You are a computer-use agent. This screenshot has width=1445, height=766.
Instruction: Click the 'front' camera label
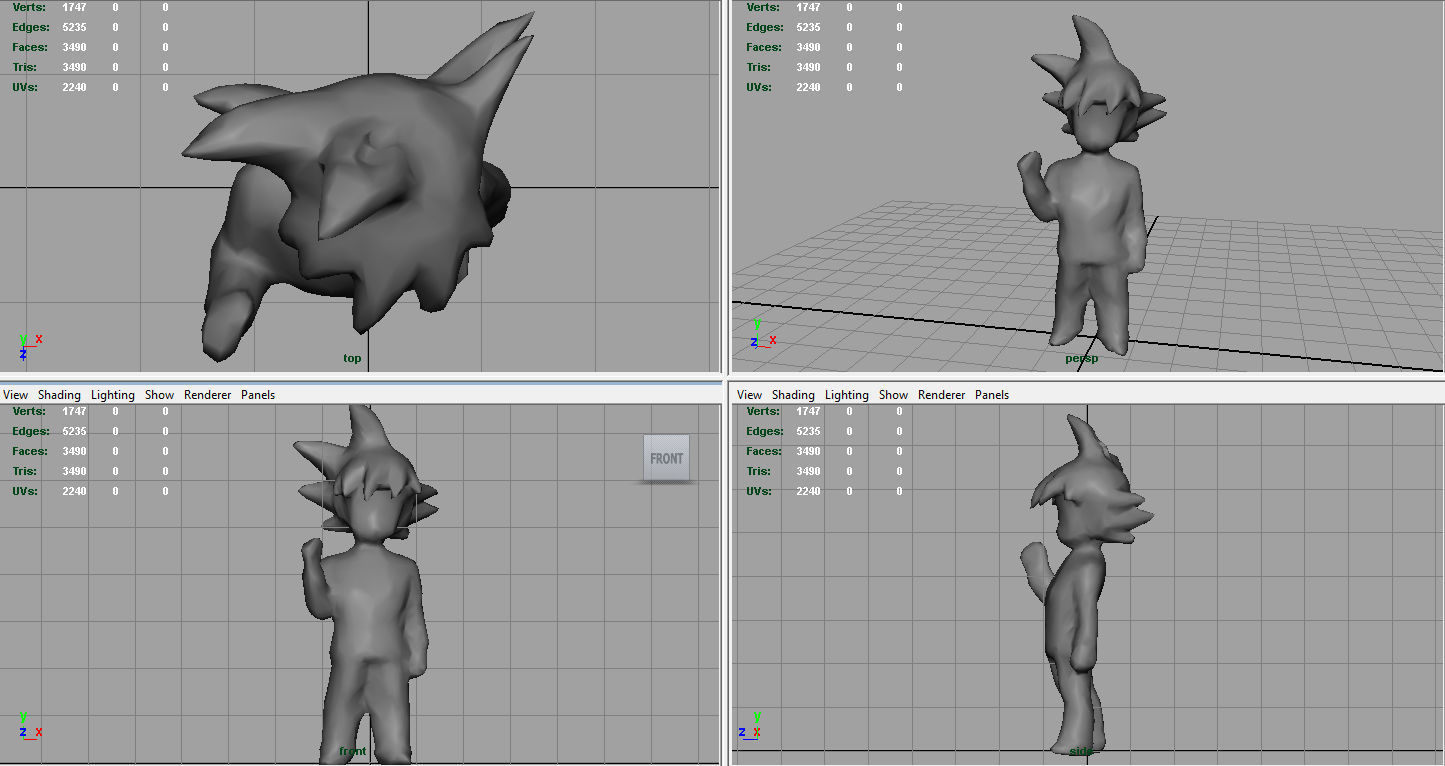tap(353, 751)
